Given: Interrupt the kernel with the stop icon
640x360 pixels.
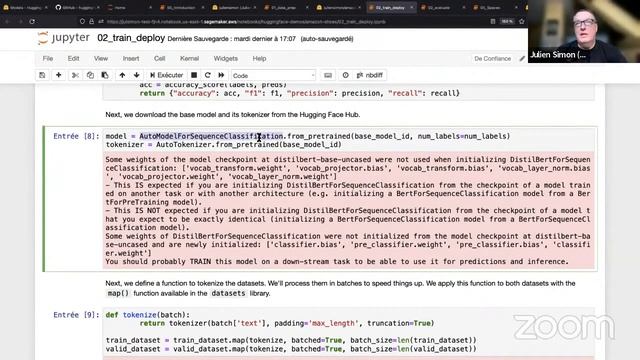Looking at the screenshot, I should 194,75.
